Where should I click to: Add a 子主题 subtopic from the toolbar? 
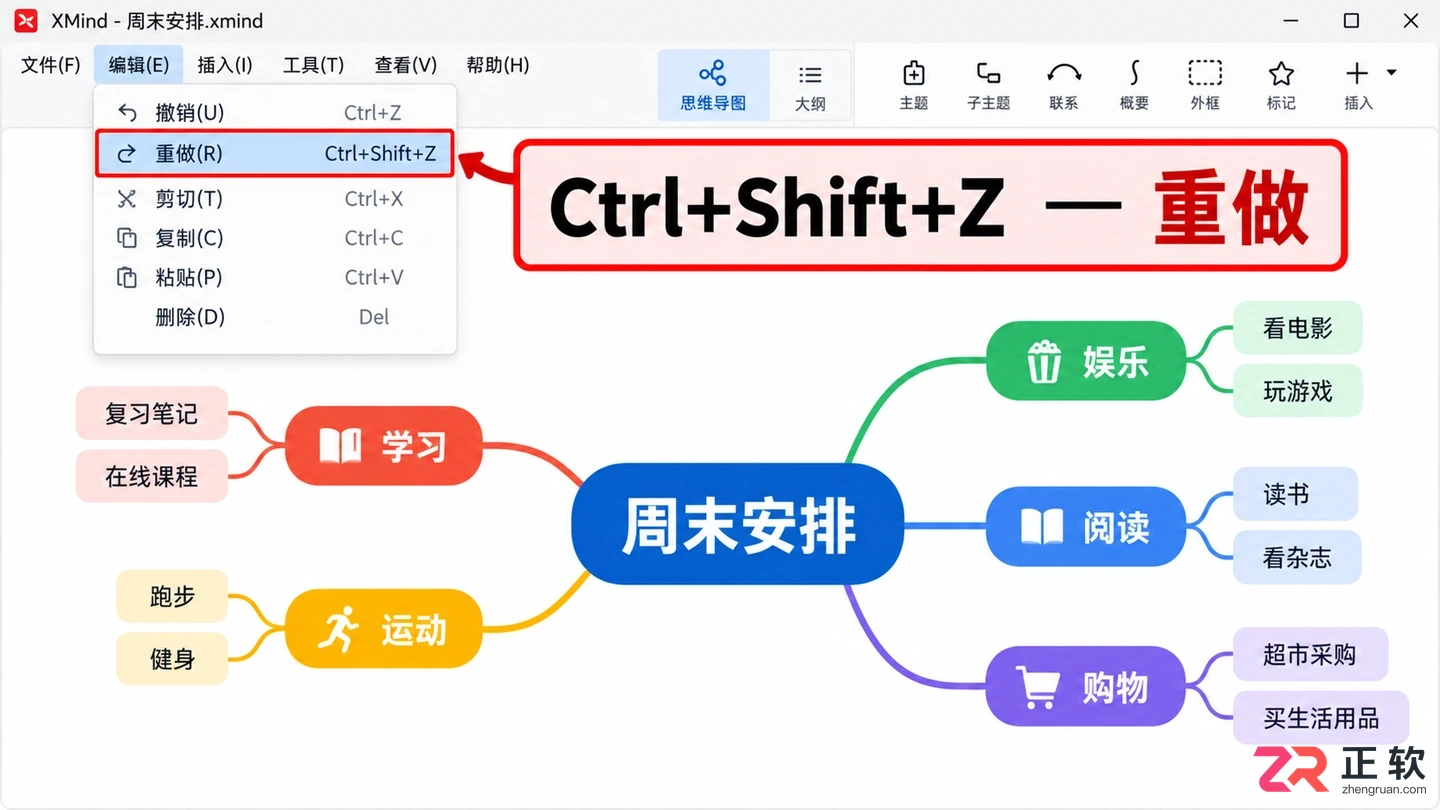(x=988, y=85)
